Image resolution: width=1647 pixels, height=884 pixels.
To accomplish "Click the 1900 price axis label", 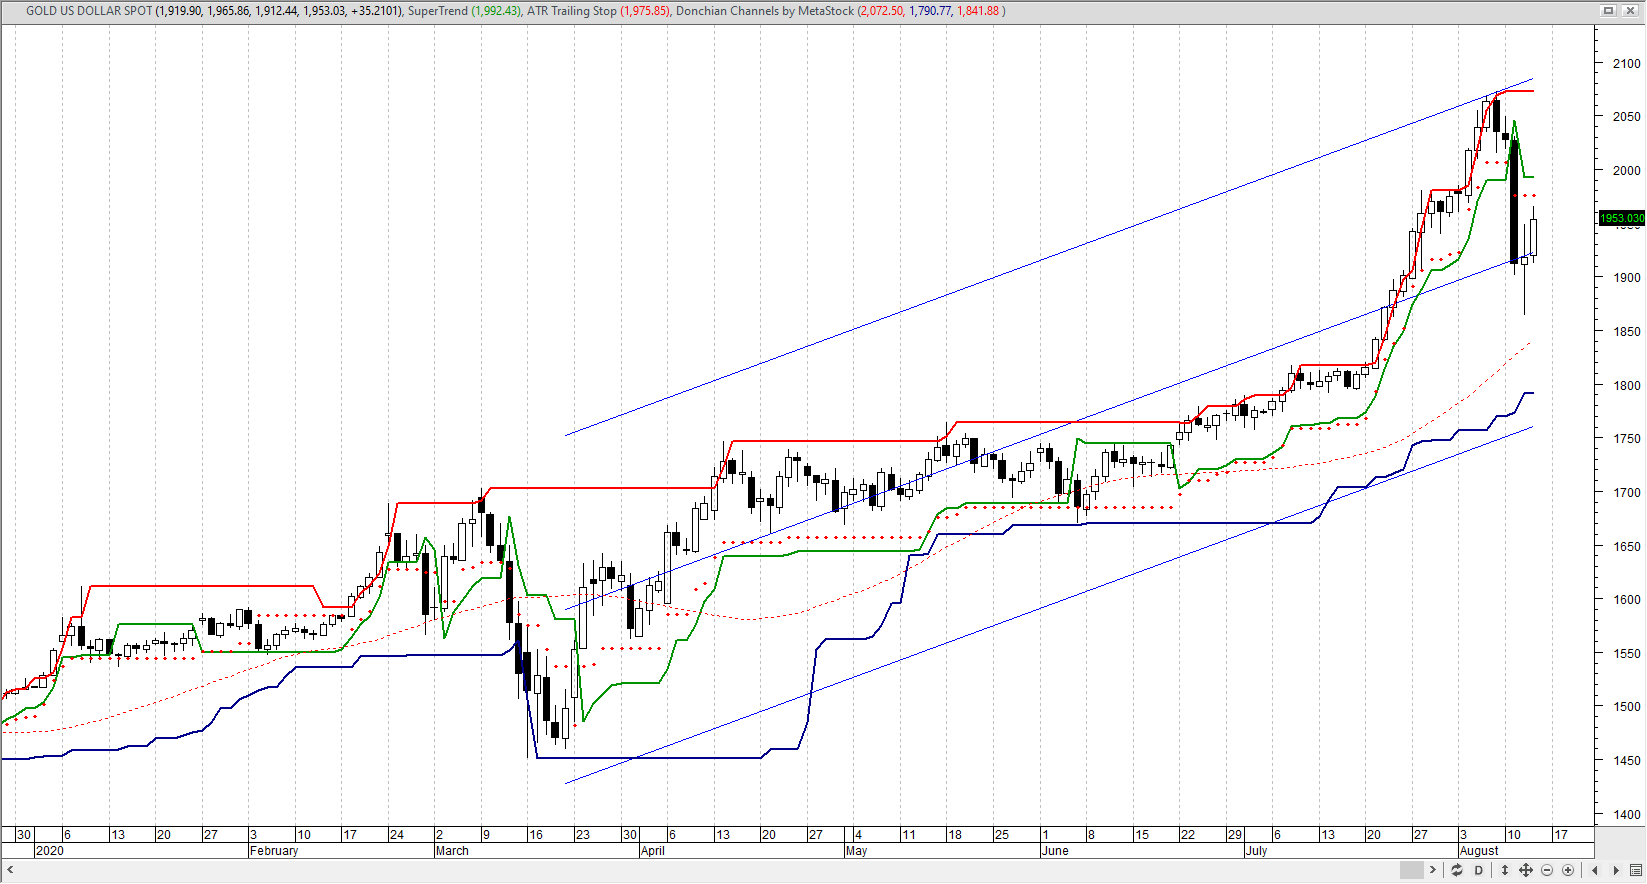I will pos(1627,278).
